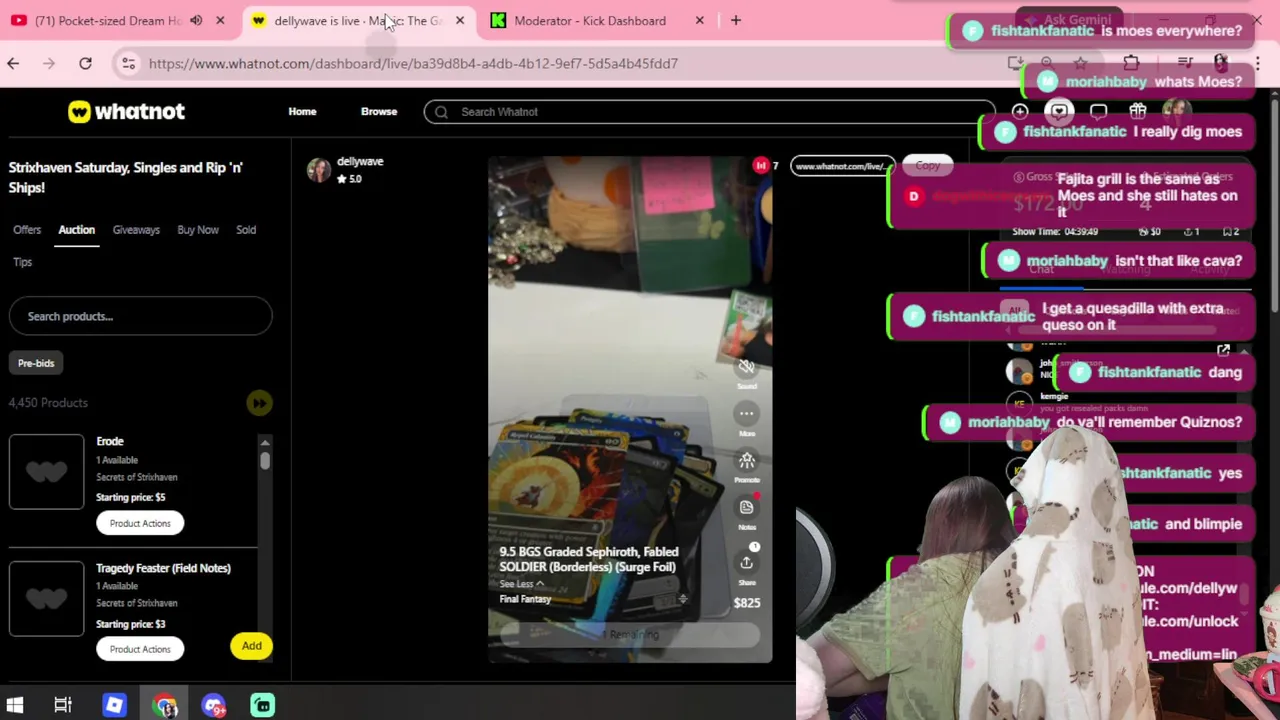Image resolution: width=1280 pixels, height=720 pixels.
Task: Open the Notes icon on the video
Action: [746, 507]
